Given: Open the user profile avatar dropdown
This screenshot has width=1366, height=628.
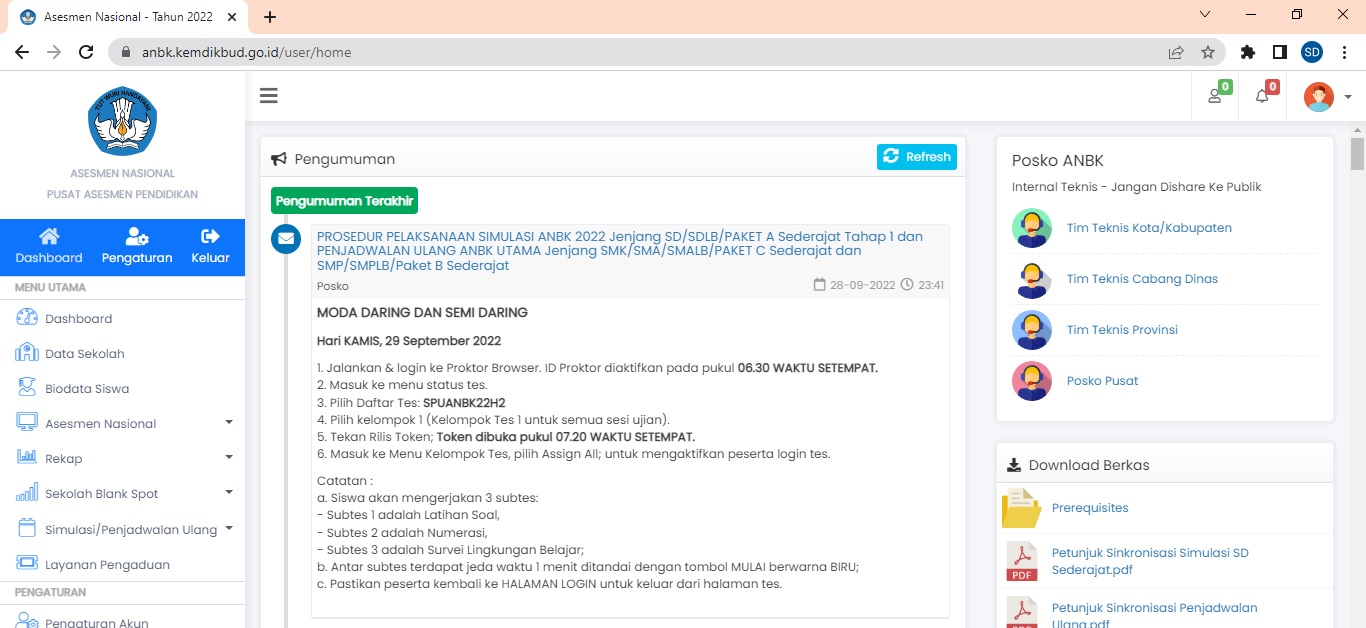Looking at the screenshot, I should pyautogui.click(x=1327, y=97).
